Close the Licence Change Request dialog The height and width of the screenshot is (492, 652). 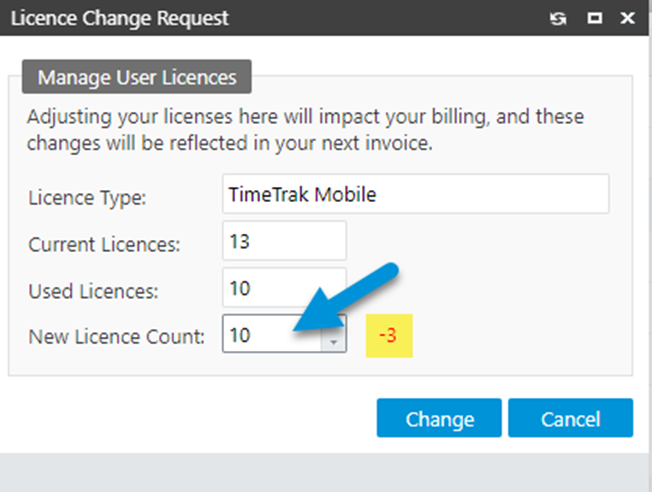coord(627,18)
